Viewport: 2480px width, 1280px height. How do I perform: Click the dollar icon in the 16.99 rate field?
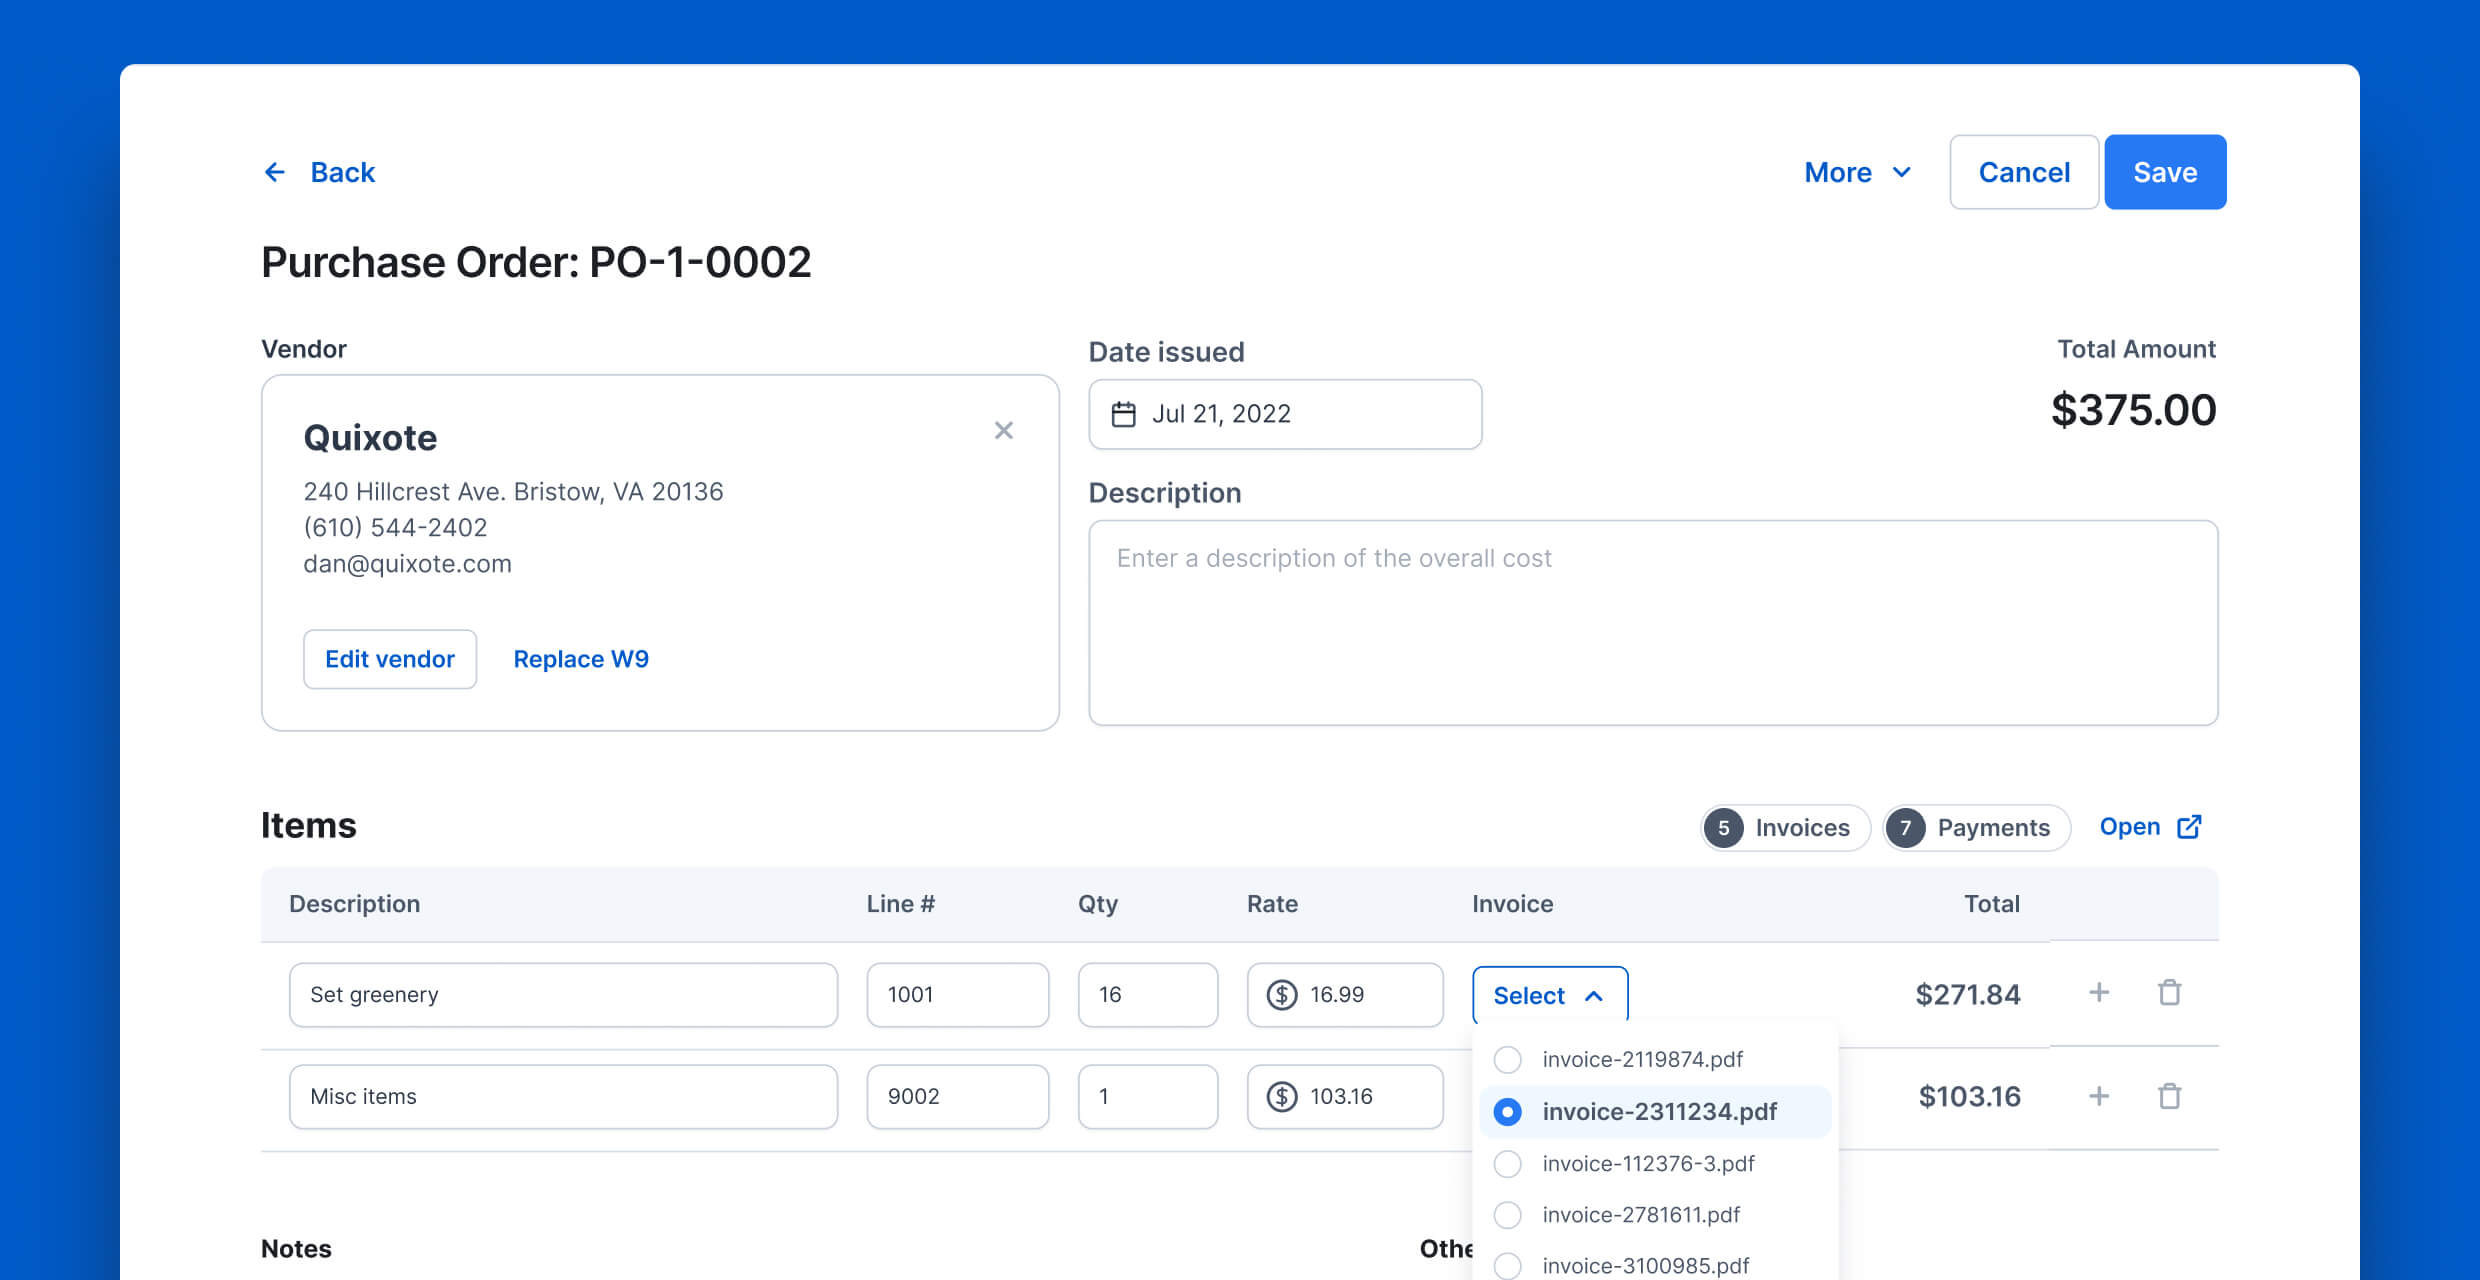pos(1282,995)
